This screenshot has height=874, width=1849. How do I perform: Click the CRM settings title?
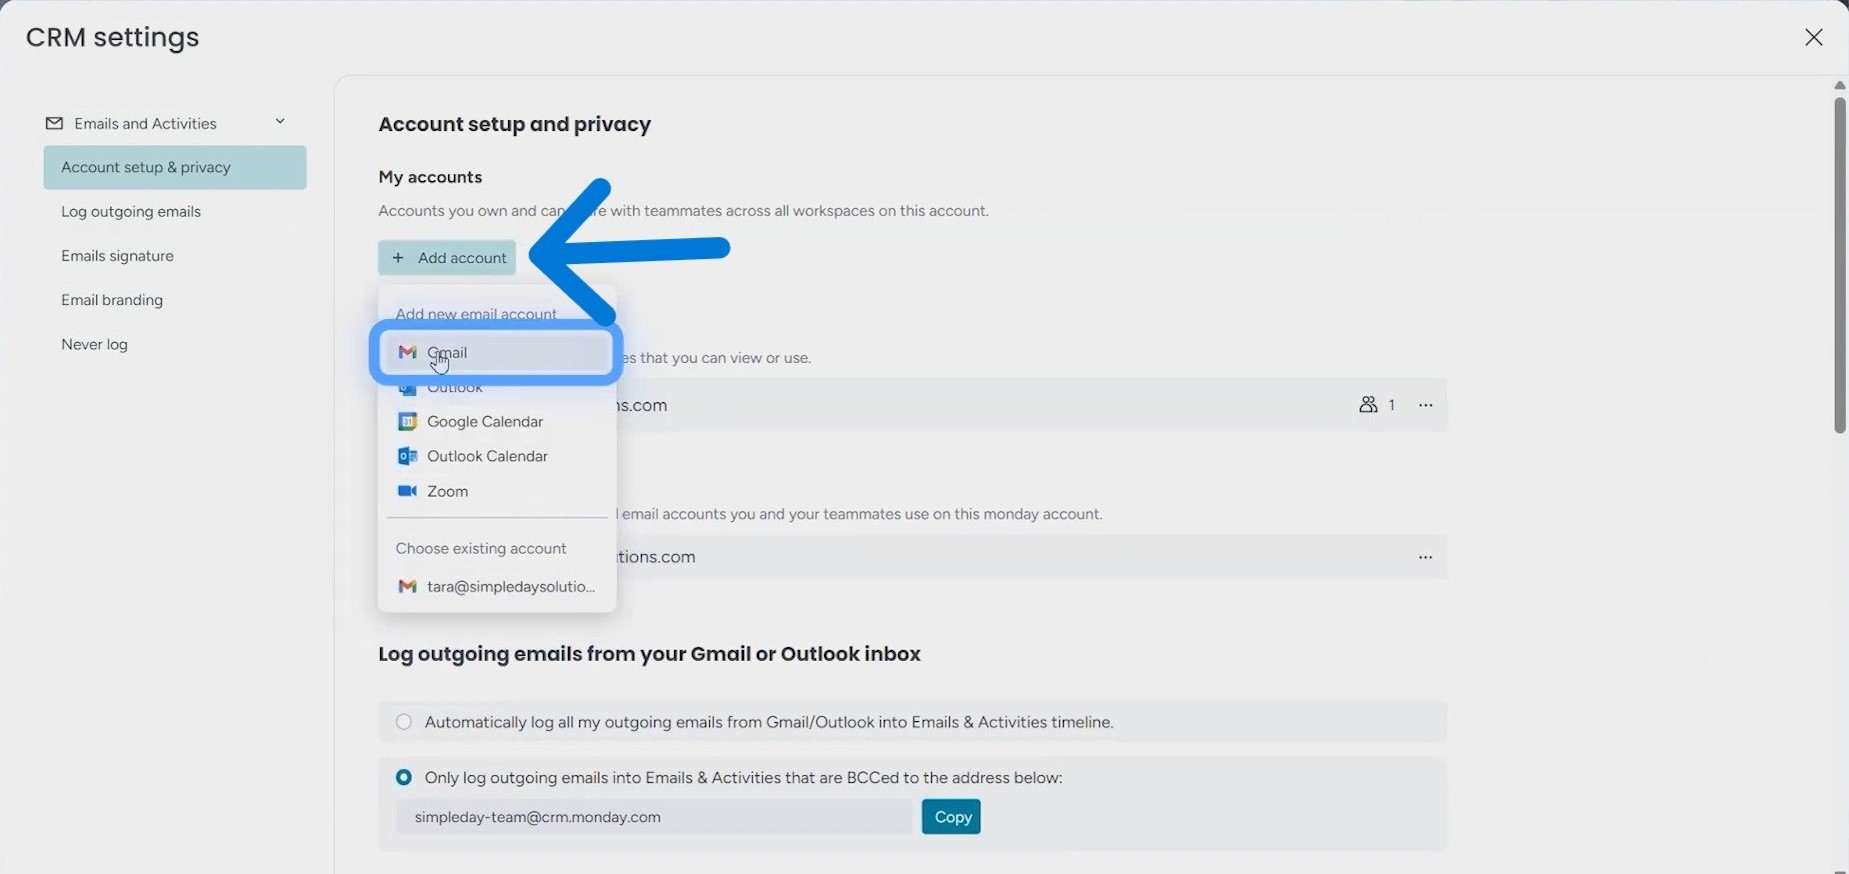pyautogui.click(x=113, y=37)
